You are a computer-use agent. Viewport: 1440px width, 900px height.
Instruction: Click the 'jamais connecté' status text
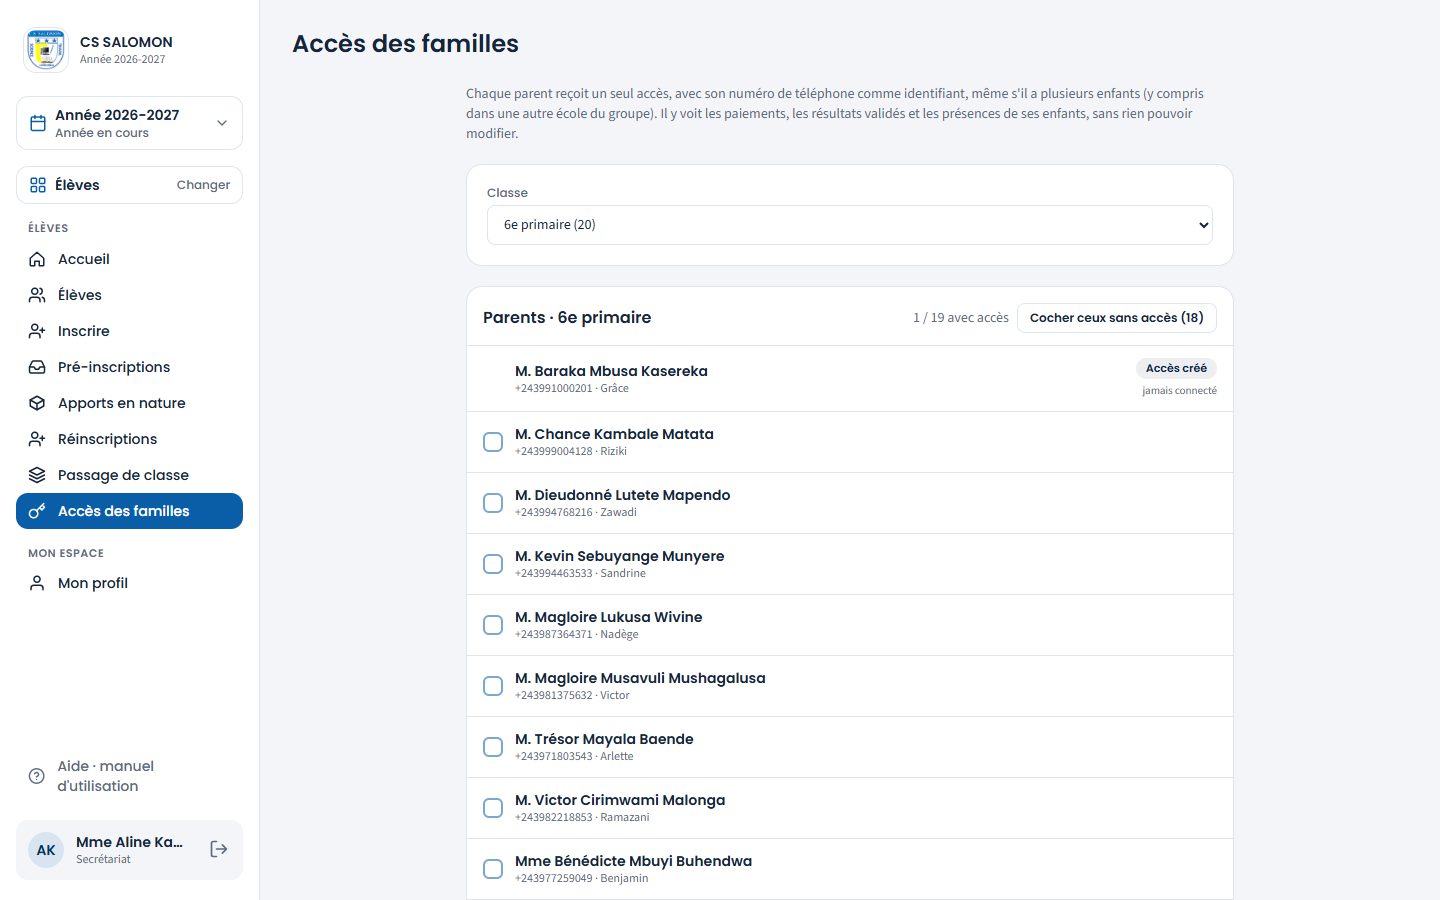tap(1180, 391)
